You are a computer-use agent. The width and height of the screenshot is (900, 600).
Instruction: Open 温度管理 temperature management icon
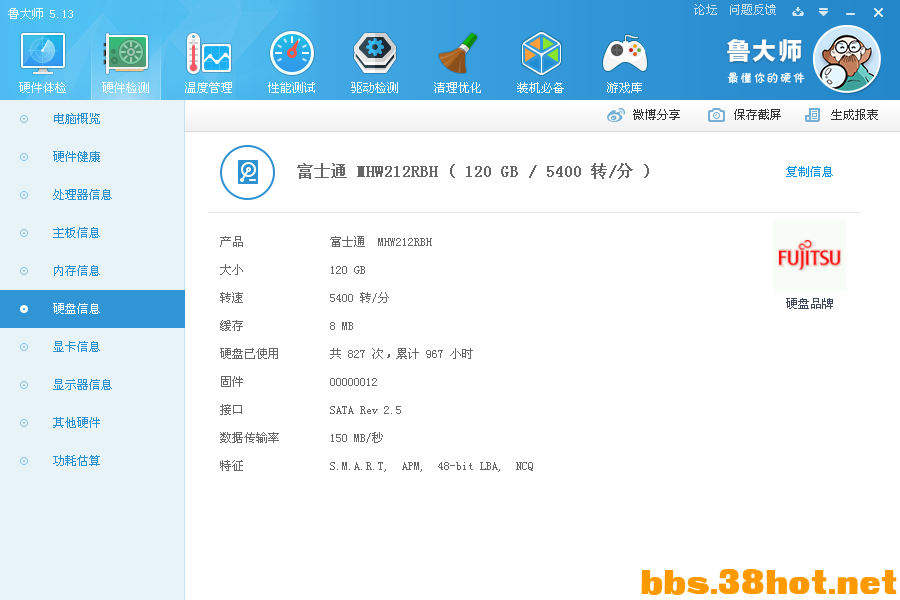click(x=208, y=53)
